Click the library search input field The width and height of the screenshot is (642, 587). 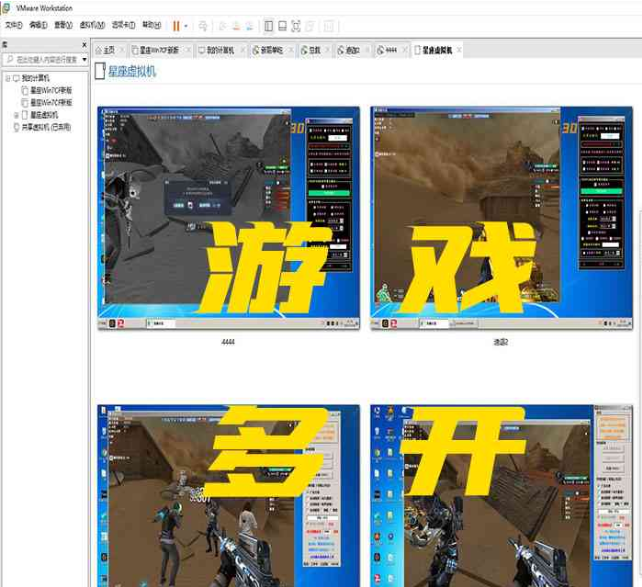[40, 60]
